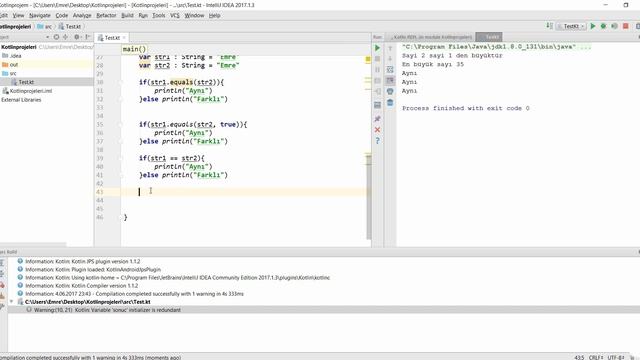The width and height of the screenshot is (640, 360).
Task: Open the Help menu
Action: coord(214,16)
